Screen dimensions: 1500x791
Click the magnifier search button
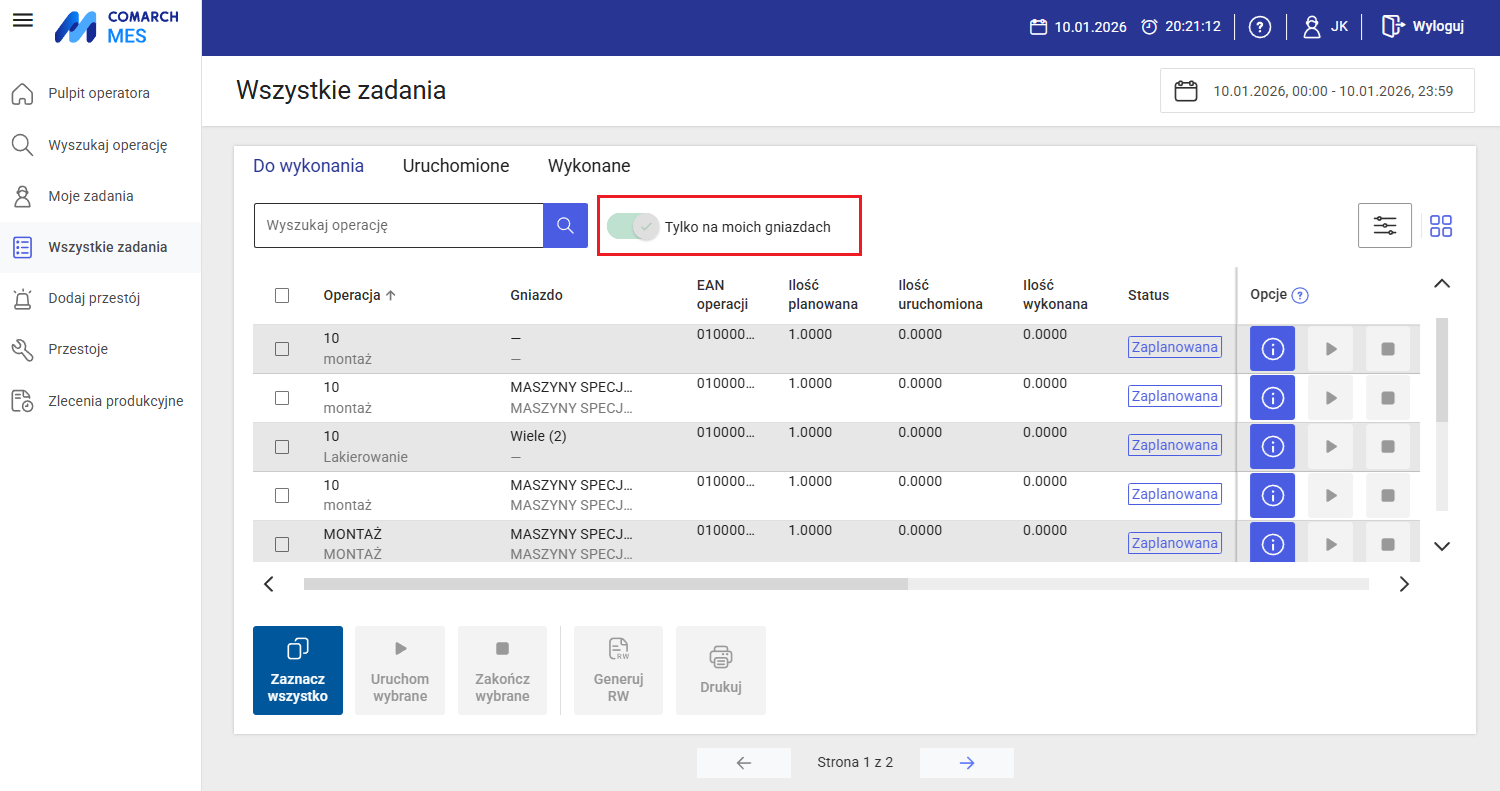click(x=565, y=226)
